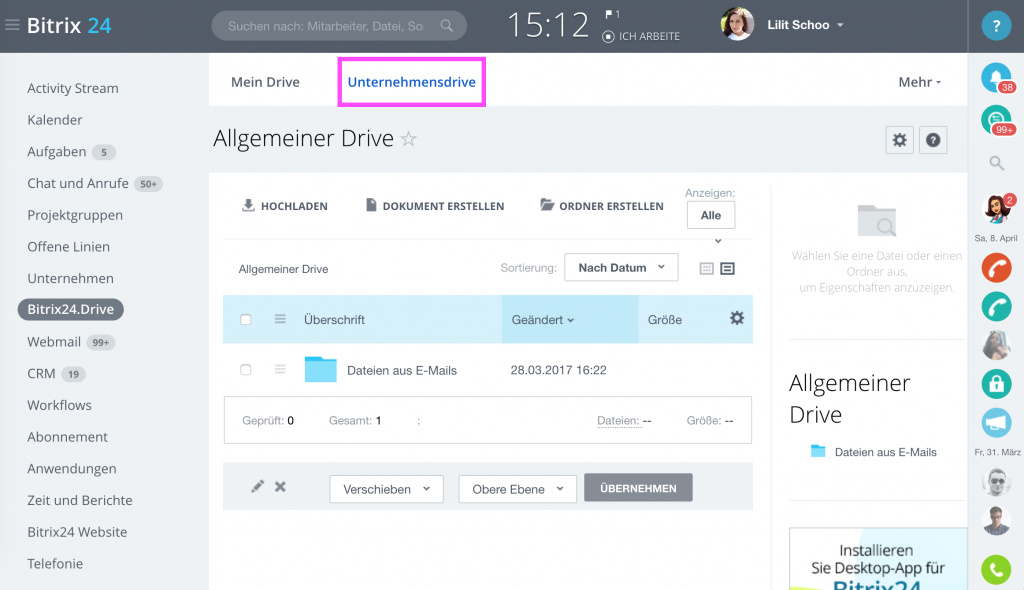The width and height of the screenshot is (1024, 590).
Task: Open the blue megaphone chat icon
Action: point(997,422)
